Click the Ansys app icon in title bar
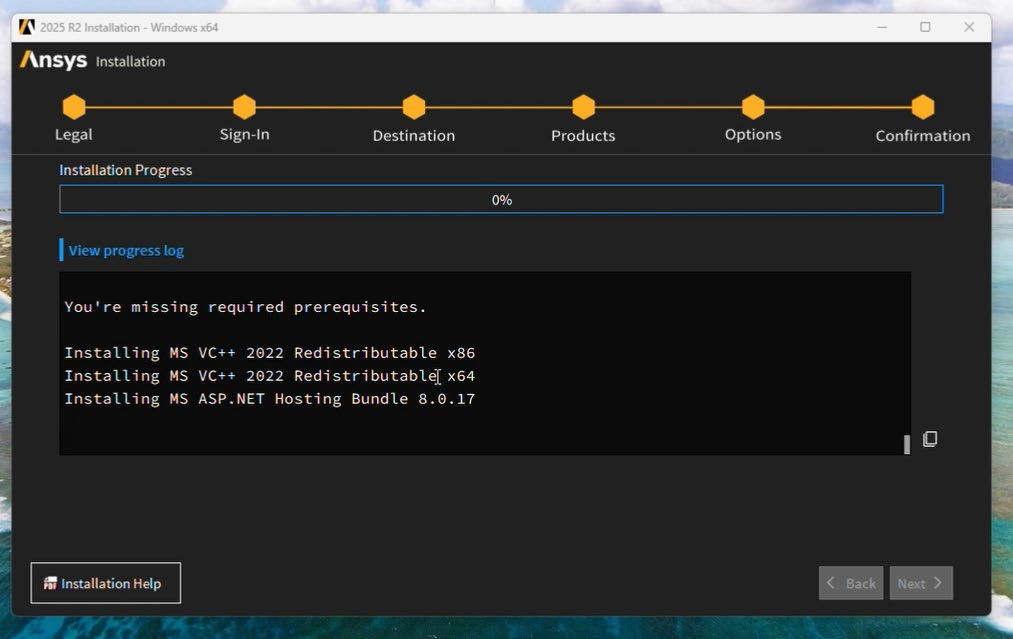Viewport: 1013px width, 639px height. pos(27,27)
